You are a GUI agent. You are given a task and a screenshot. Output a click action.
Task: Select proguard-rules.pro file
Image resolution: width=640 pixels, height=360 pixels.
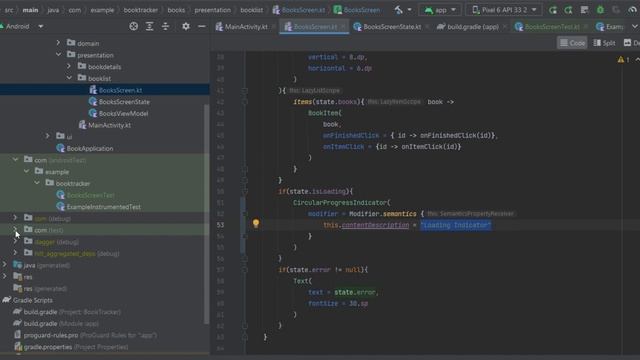tap(85, 335)
